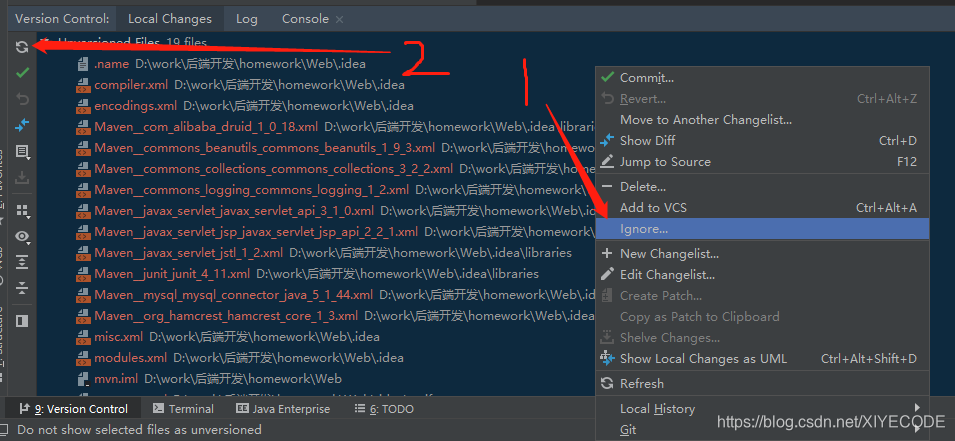Close the Console tab with its x
955x441 pixels.
point(339,19)
